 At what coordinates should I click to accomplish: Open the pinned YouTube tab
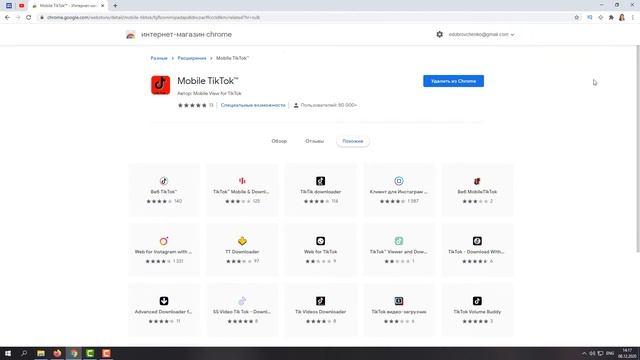[x=22, y=6]
